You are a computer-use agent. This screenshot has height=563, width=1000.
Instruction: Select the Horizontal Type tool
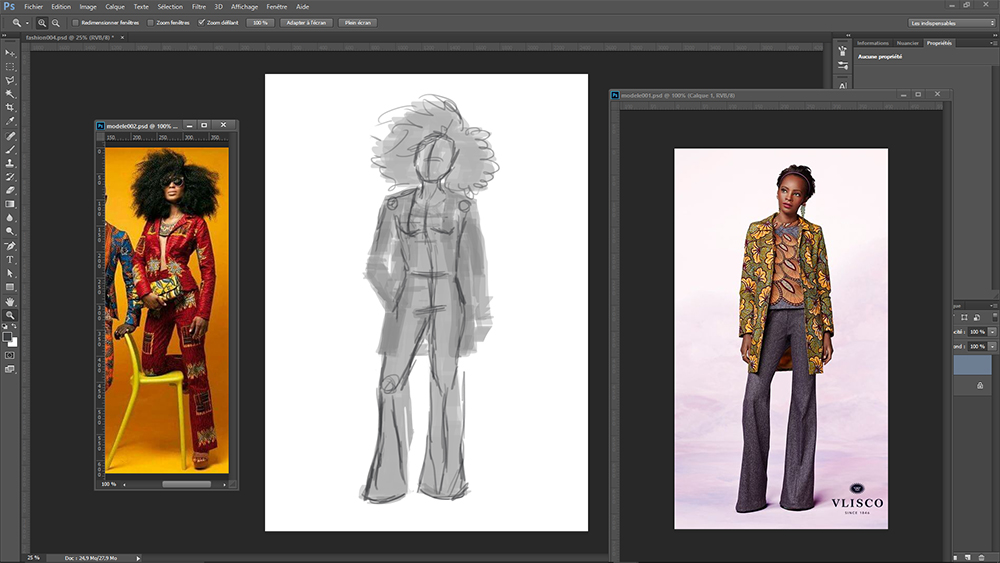click(10, 259)
